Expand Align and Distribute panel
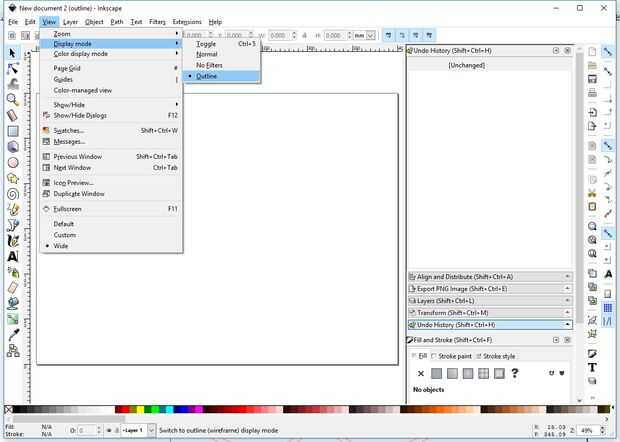The width and height of the screenshot is (620, 442). click(490, 277)
